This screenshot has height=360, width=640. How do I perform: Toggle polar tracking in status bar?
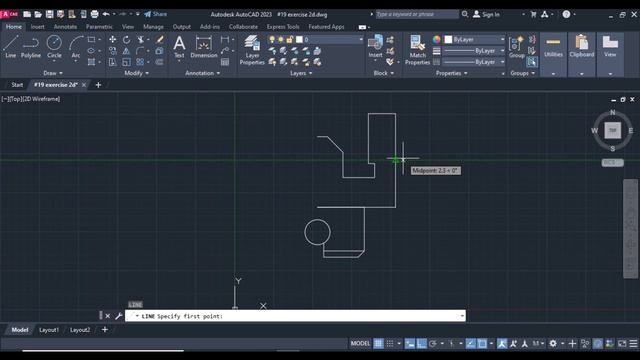point(433,344)
